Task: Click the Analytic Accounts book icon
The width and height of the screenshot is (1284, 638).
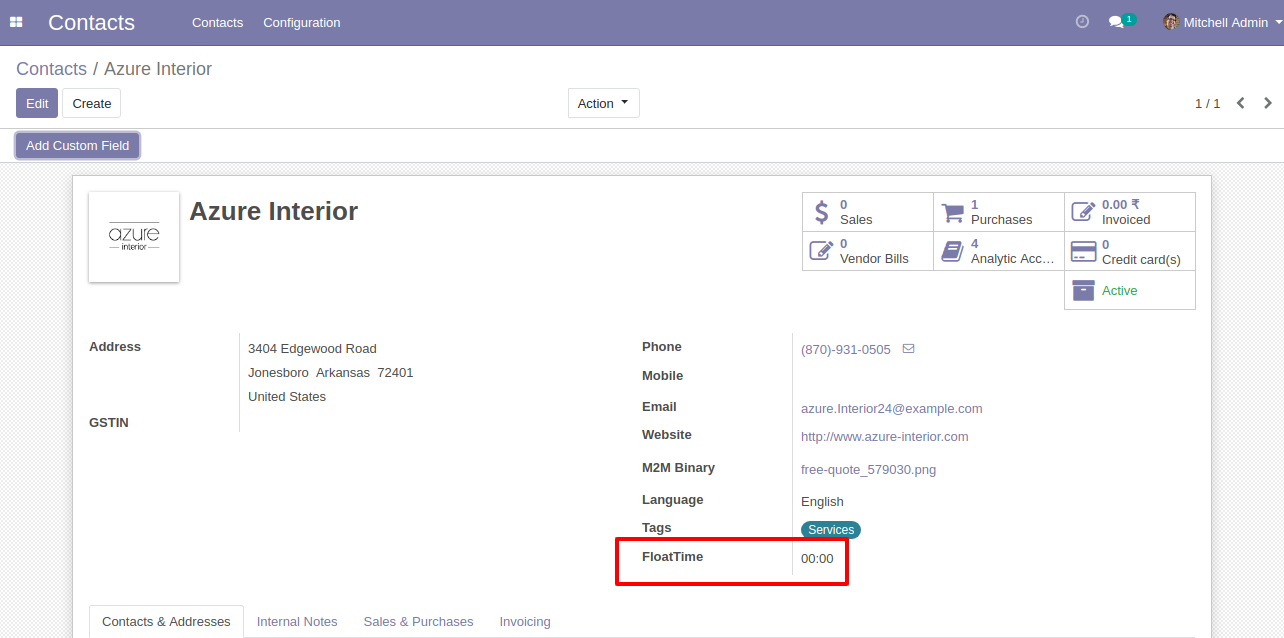Action: click(953, 251)
